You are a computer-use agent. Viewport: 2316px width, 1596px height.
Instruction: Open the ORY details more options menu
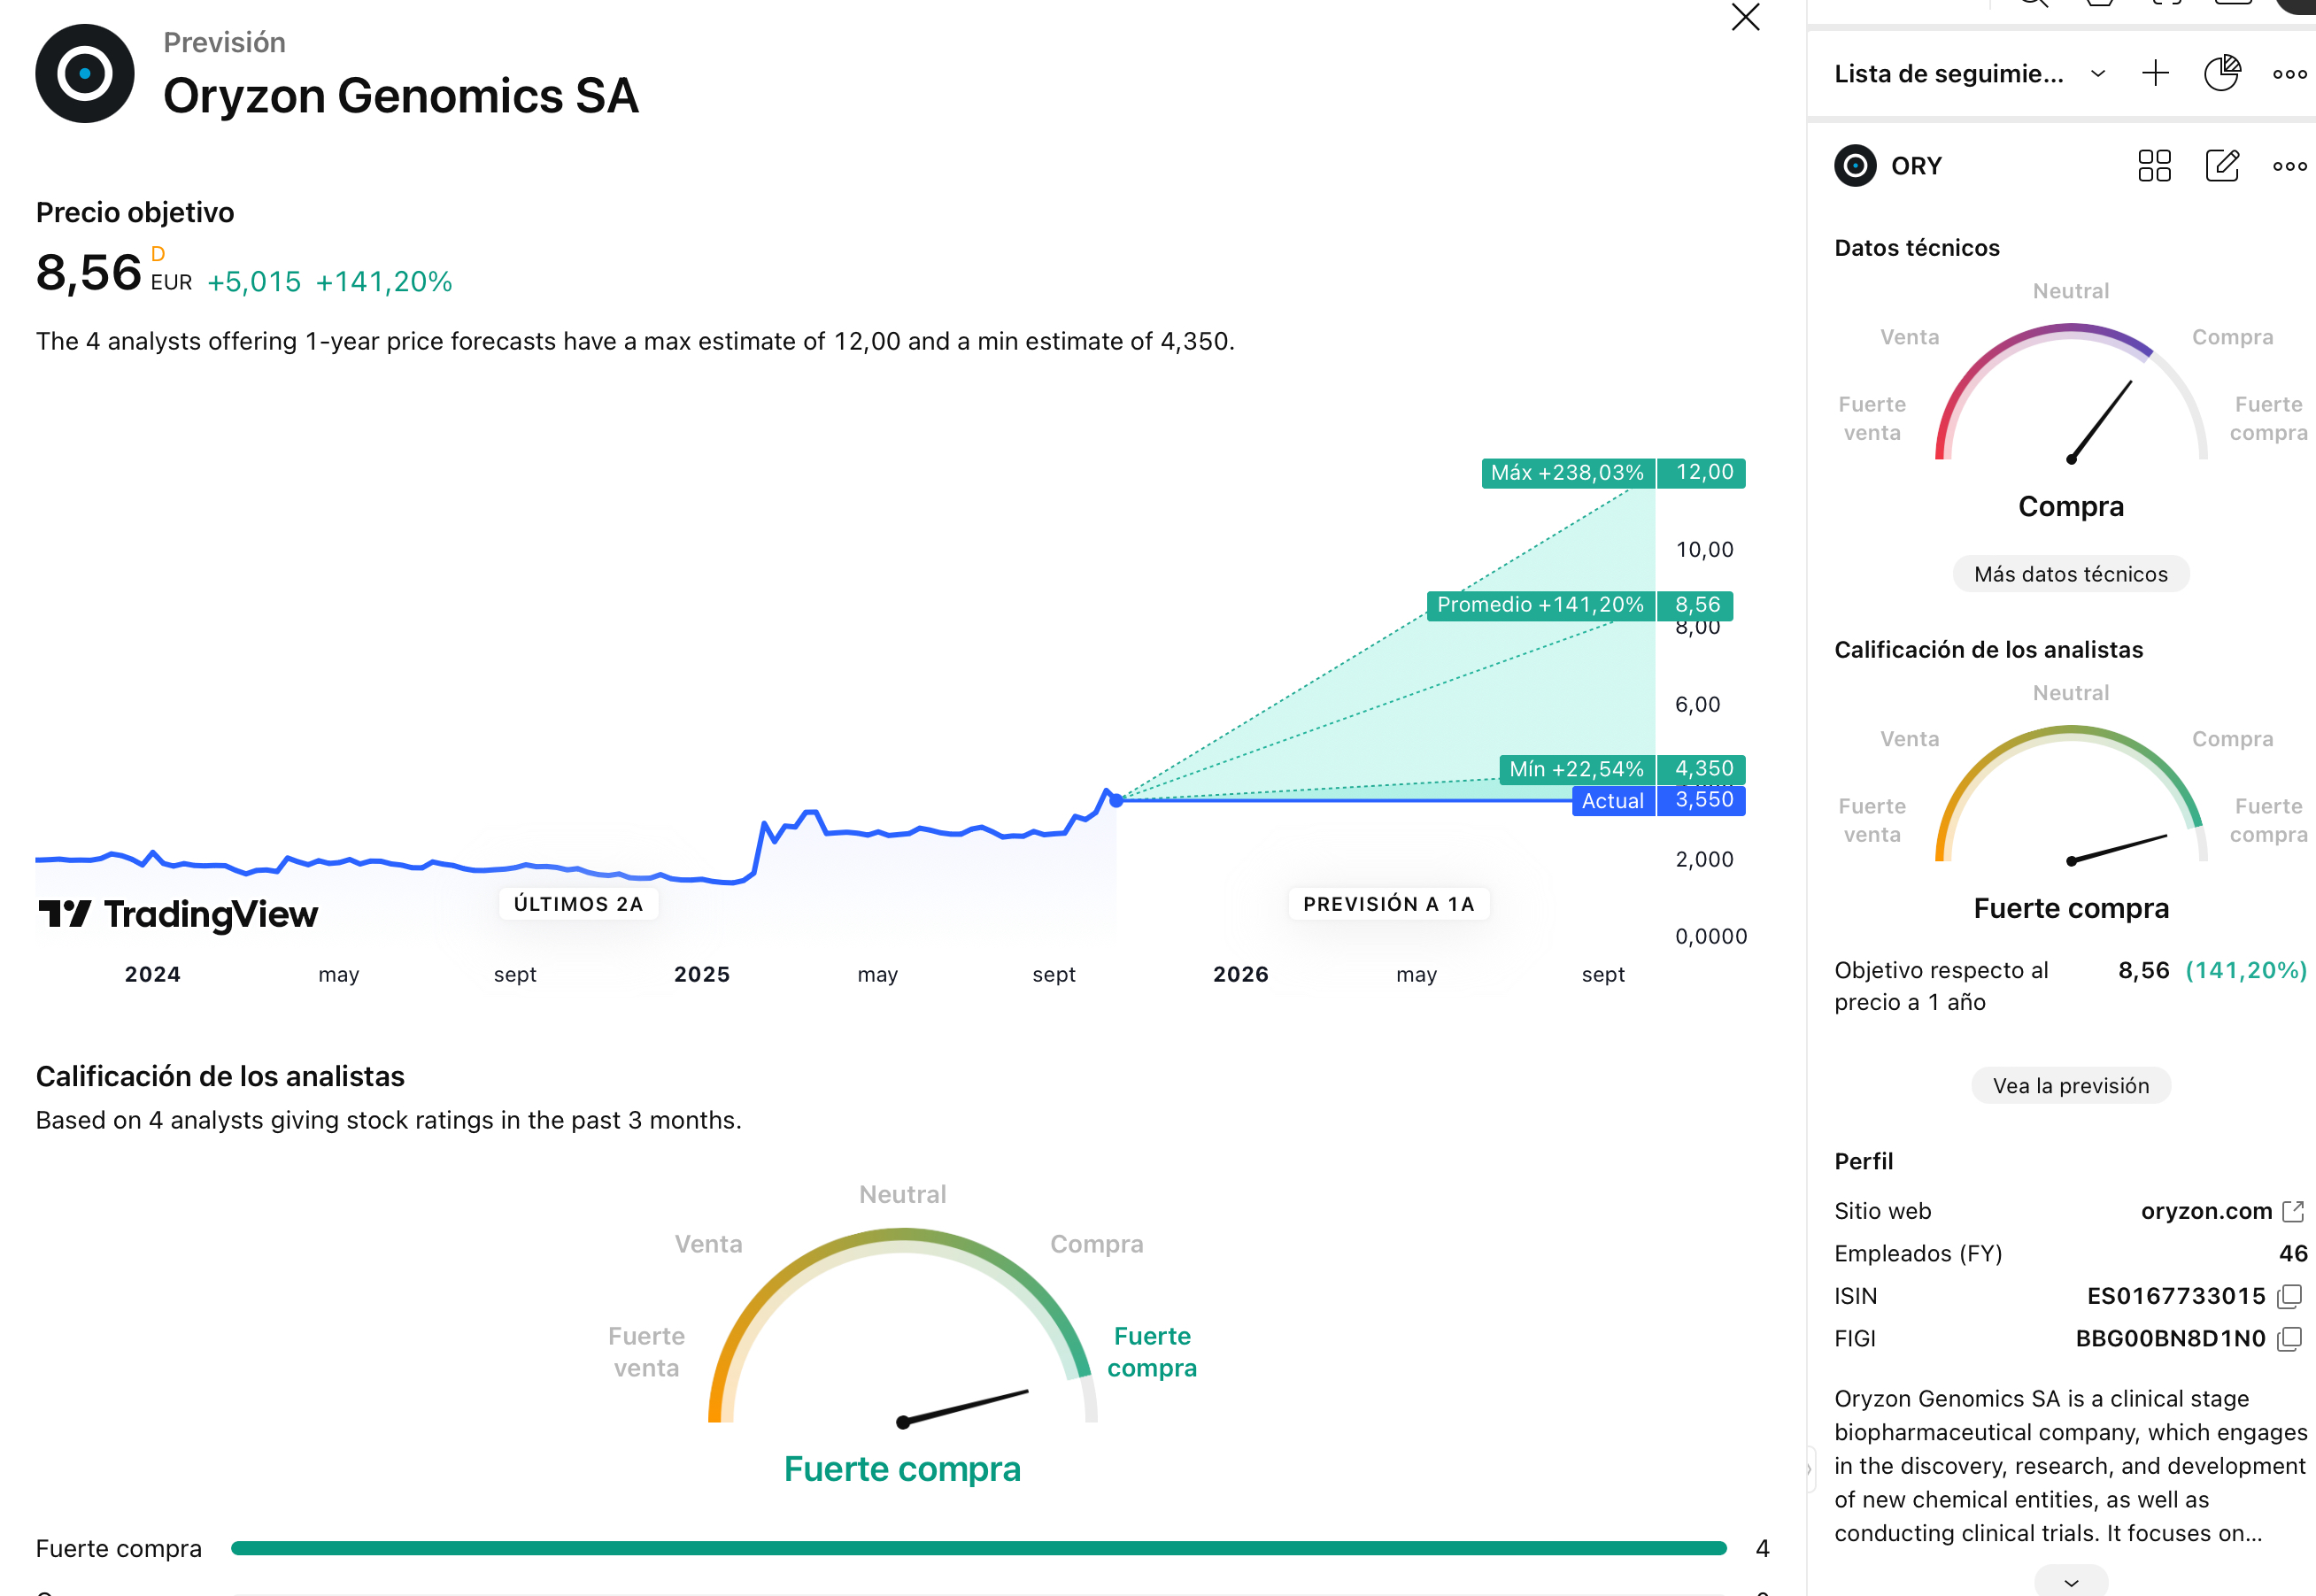click(2289, 166)
